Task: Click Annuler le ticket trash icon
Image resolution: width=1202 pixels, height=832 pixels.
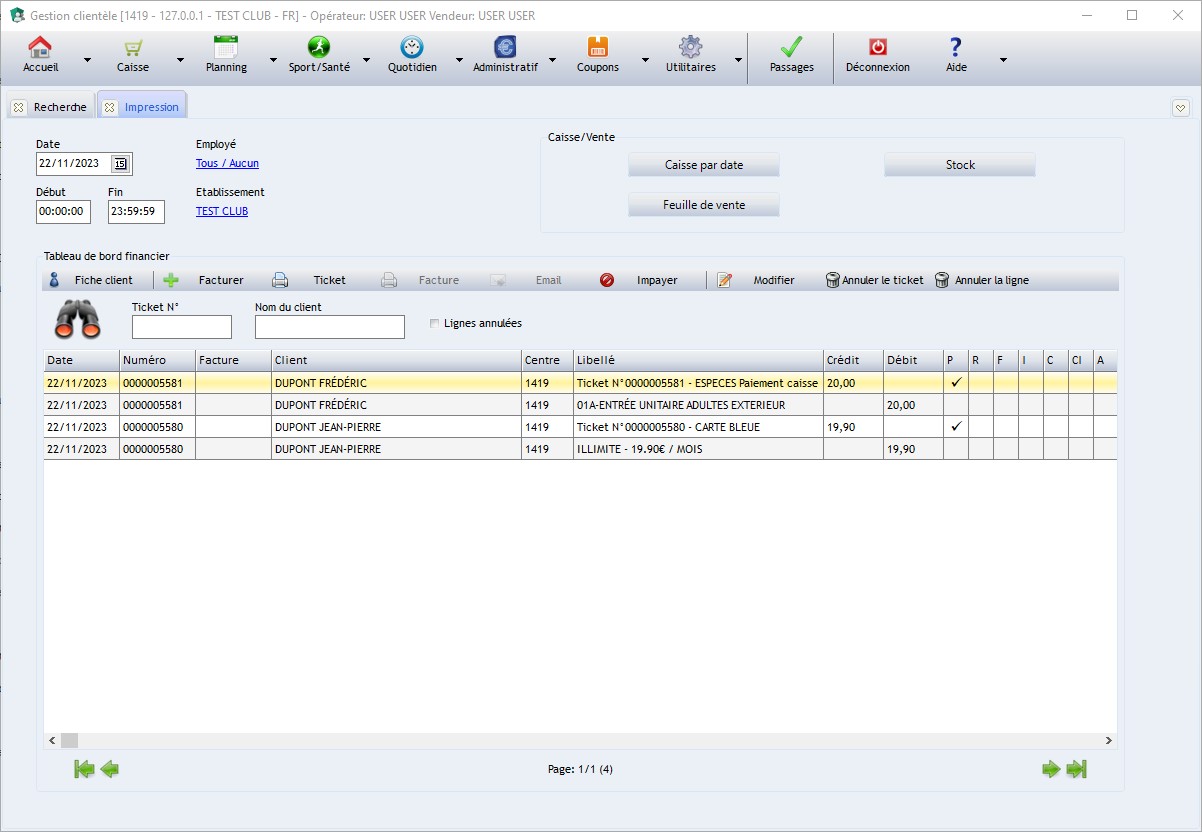Action: click(832, 281)
